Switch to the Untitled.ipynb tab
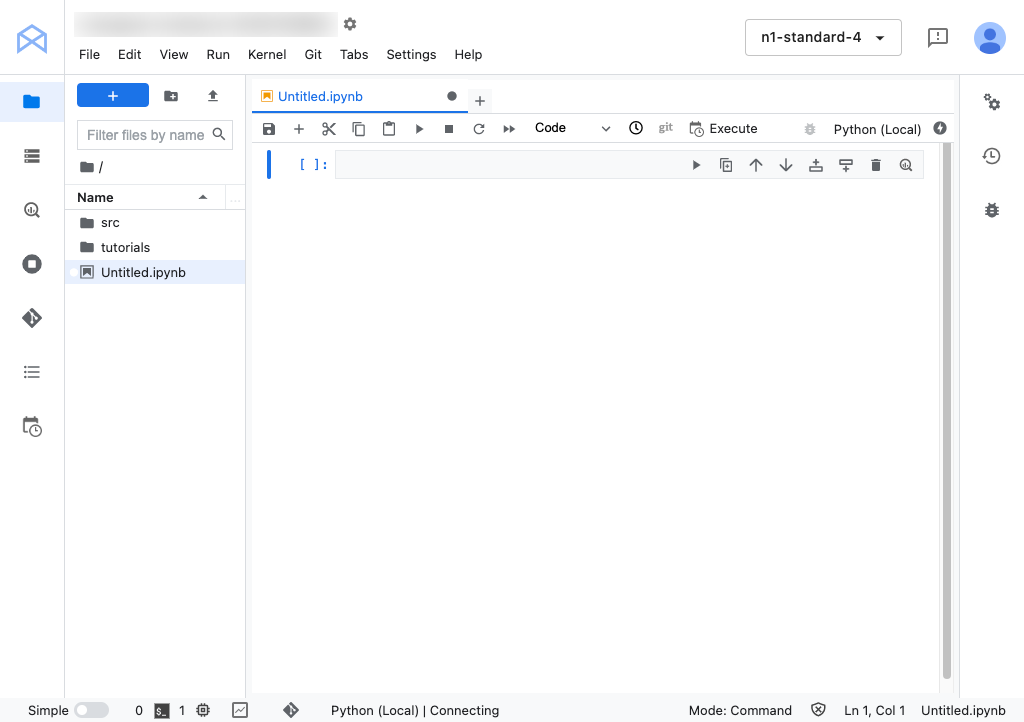The height and width of the screenshot is (722, 1024). [x=320, y=97]
